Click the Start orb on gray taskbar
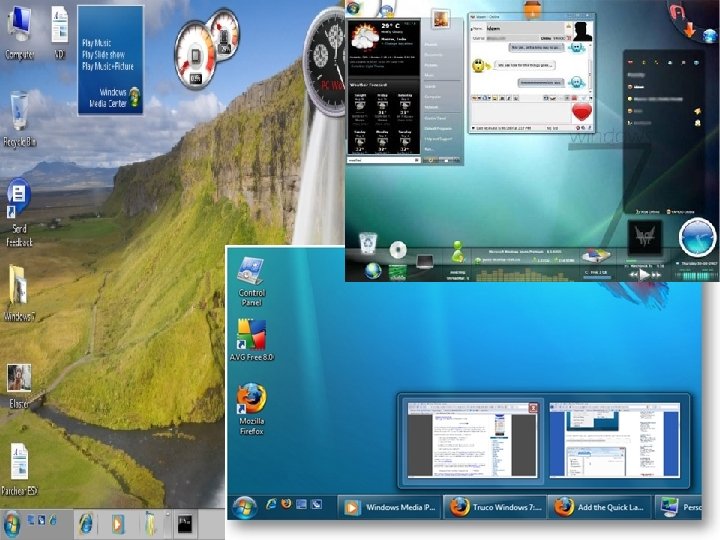720x540 pixels. coord(11,523)
